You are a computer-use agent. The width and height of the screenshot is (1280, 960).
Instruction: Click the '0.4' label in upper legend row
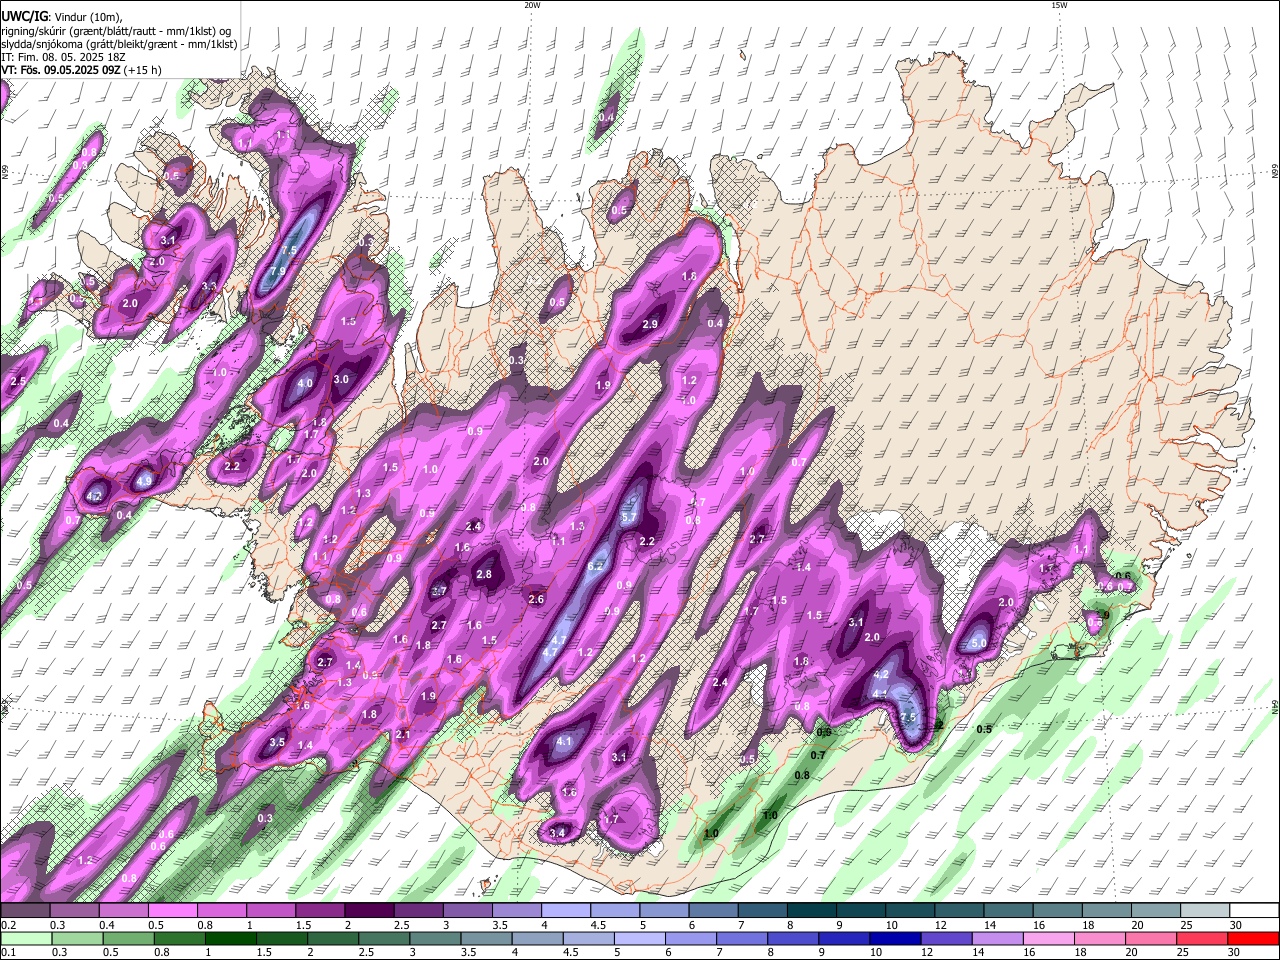[107, 925]
